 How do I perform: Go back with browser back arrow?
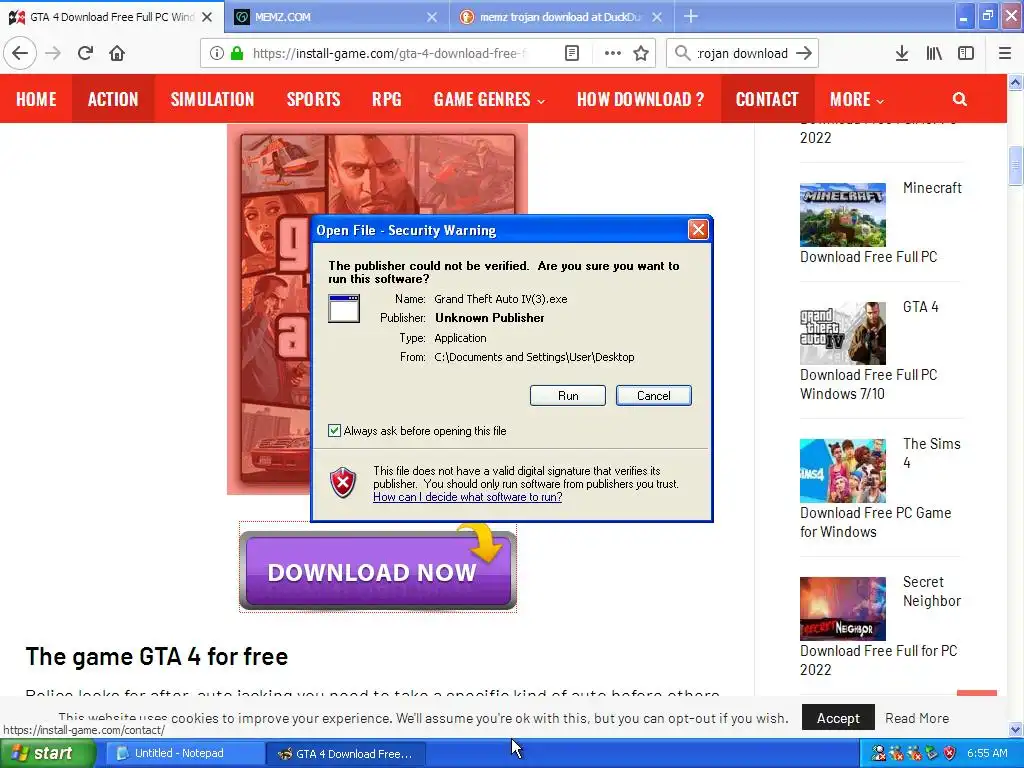point(20,54)
